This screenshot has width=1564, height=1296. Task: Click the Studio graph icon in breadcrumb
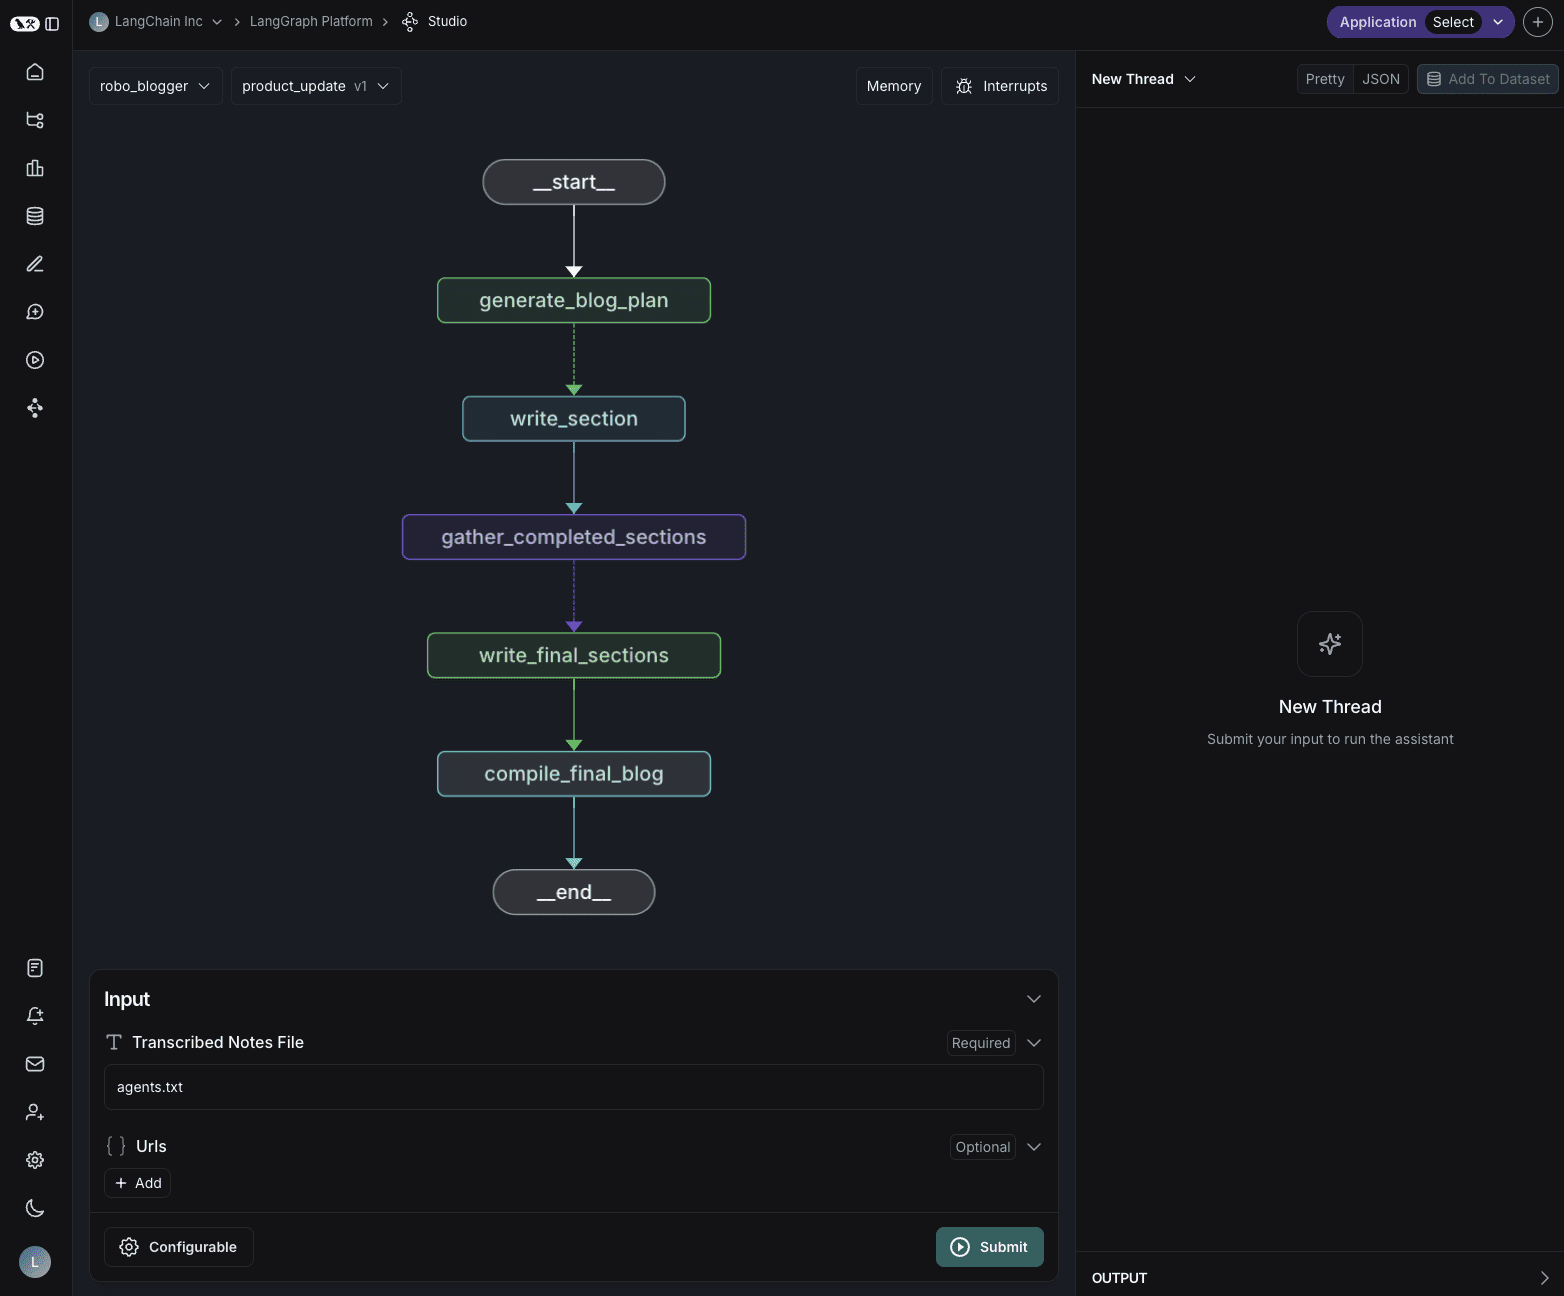point(410,21)
